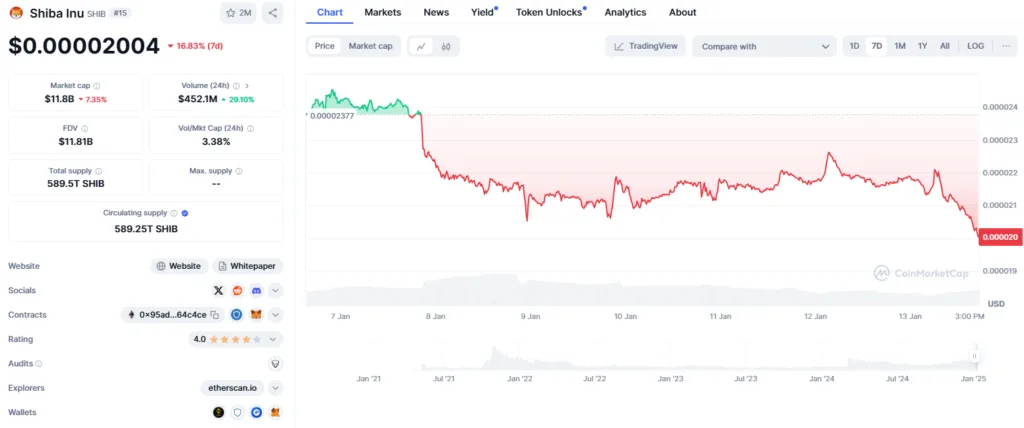Copy the contract address 0x95ad...64c4ce
This screenshot has height=428, width=1024.
click(x=214, y=315)
